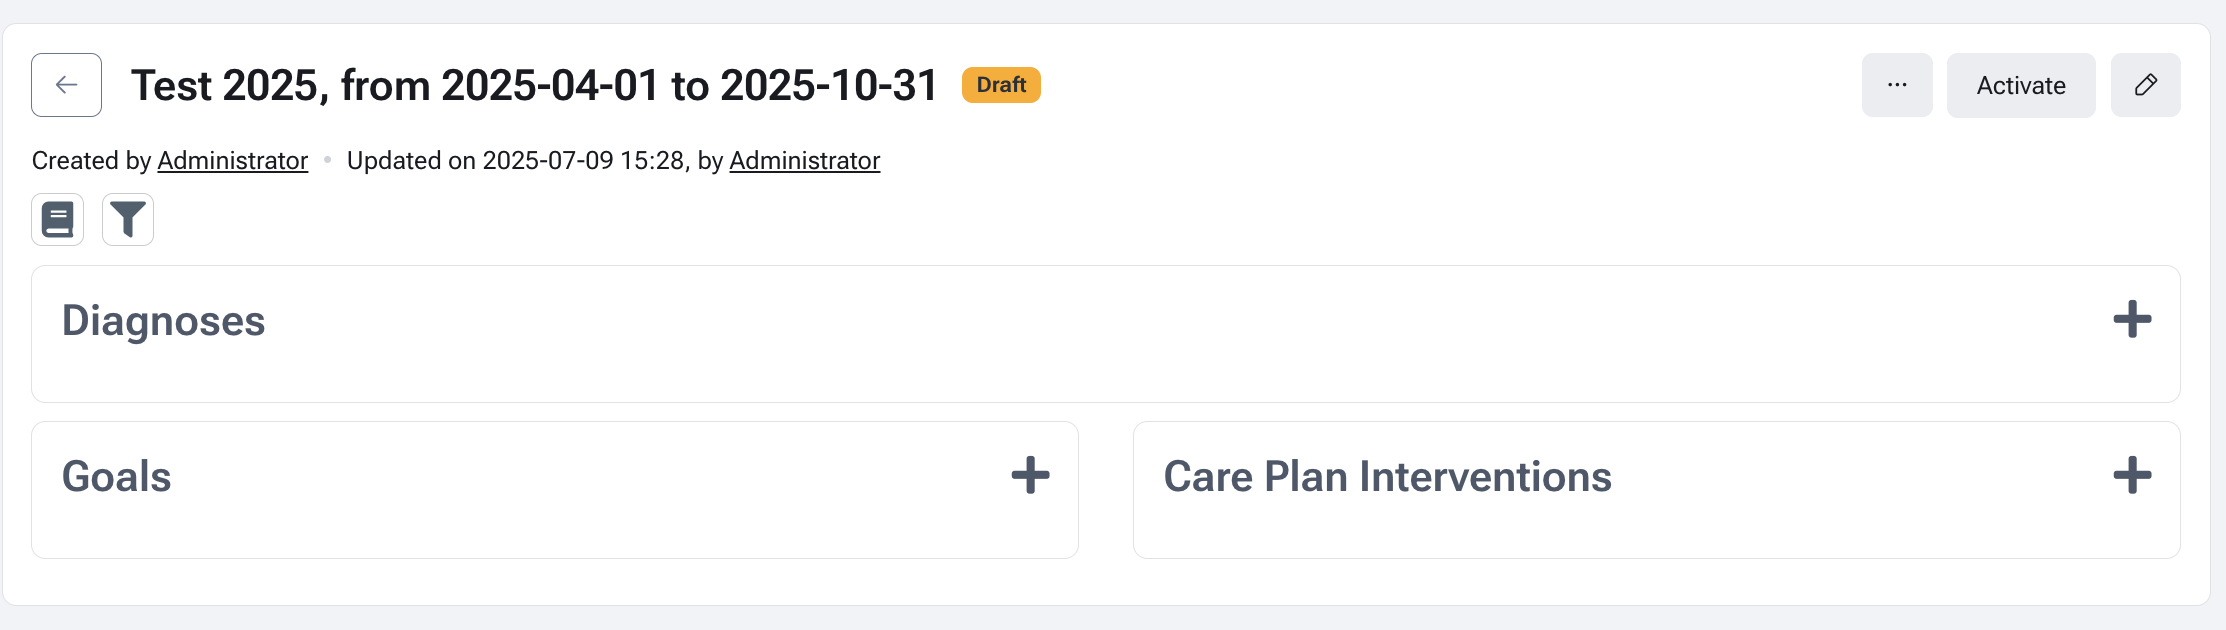This screenshot has width=2226, height=630.
Task: Click the Test 2025 care plan title
Action: tap(535, 85)
